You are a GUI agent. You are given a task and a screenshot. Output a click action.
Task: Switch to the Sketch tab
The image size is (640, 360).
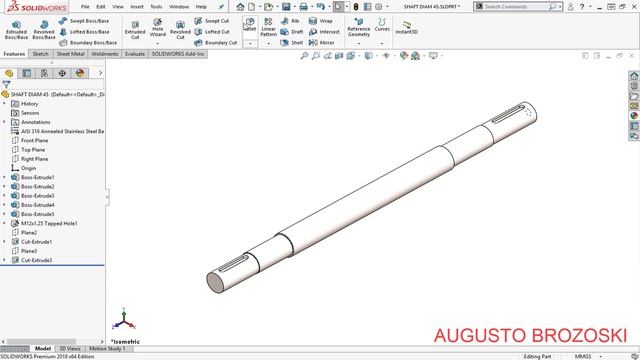click(x=40, y=54)
